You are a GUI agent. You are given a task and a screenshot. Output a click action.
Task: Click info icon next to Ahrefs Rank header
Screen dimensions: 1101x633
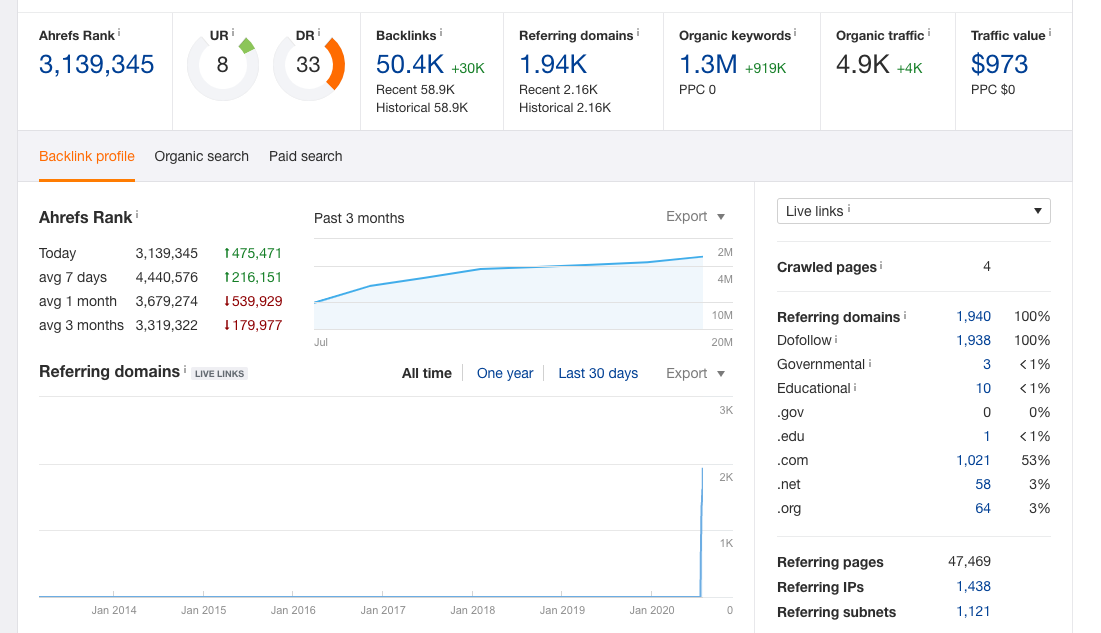119,32
